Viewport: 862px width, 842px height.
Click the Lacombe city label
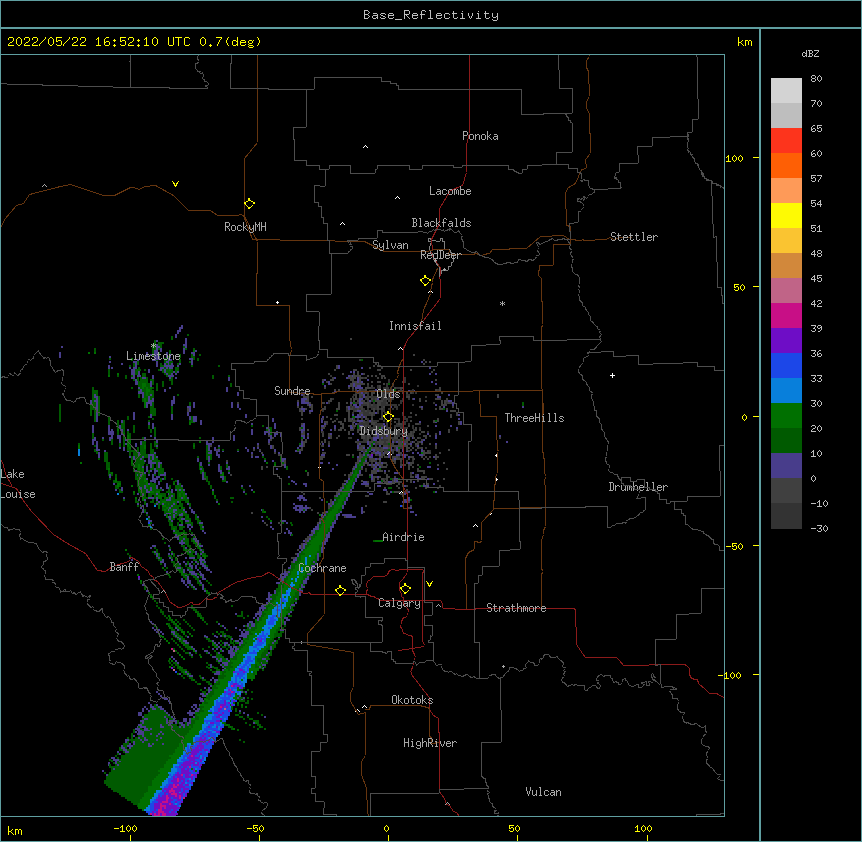450,191
